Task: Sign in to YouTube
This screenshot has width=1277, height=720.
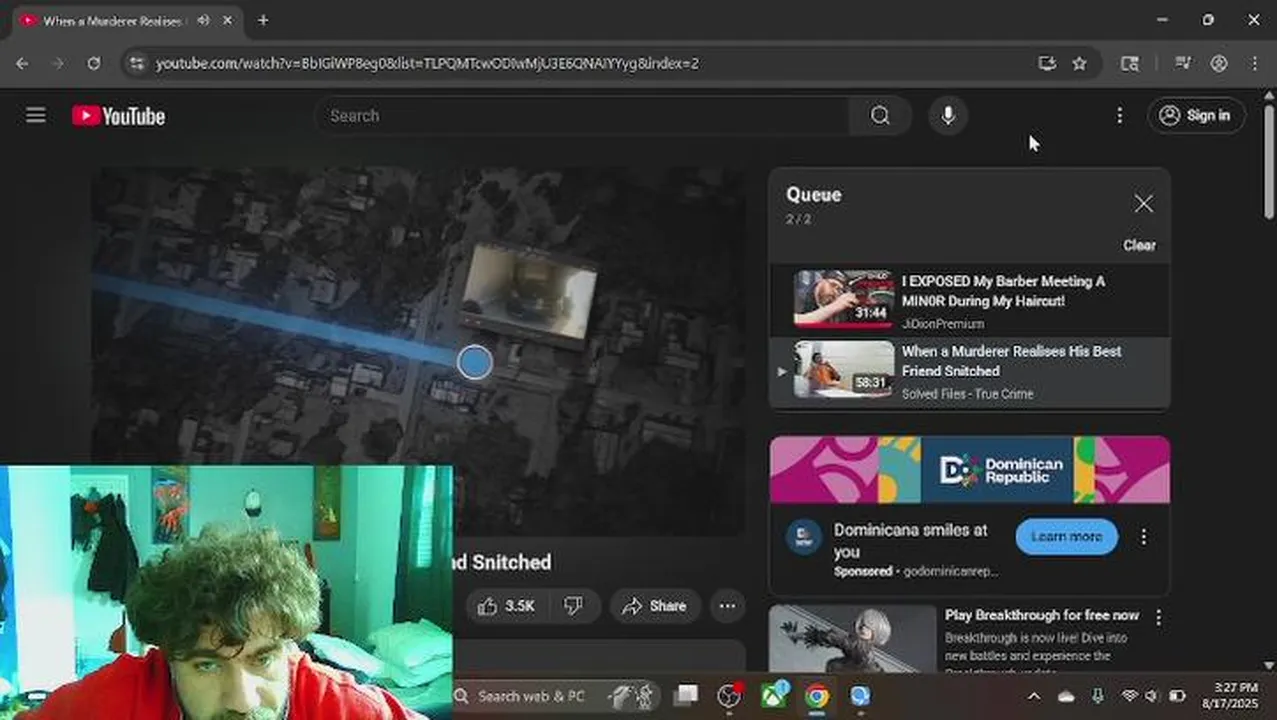Action: point(1196,116)
